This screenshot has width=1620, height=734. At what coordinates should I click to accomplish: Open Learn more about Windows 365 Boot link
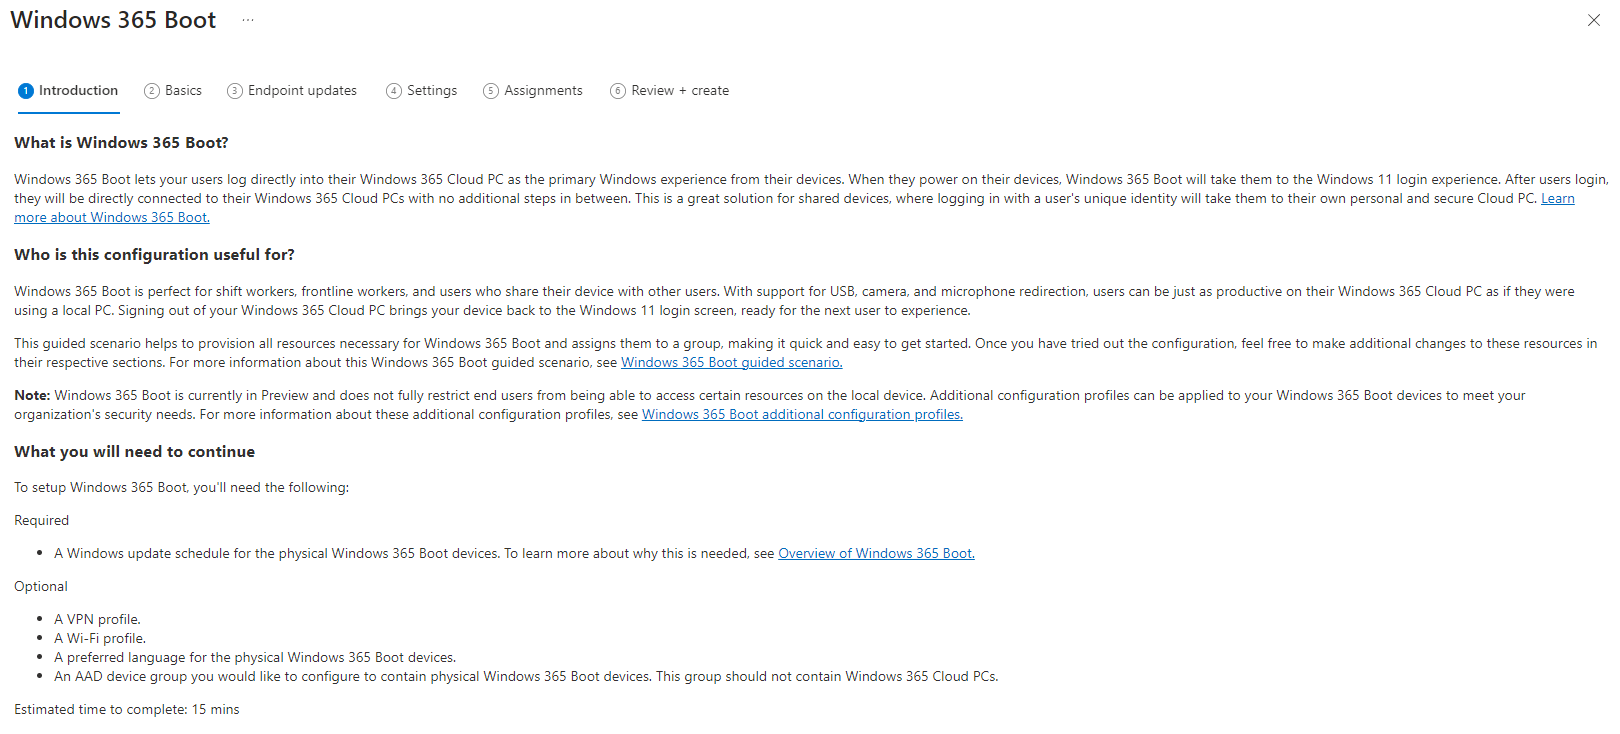click(x=112, y=217)
